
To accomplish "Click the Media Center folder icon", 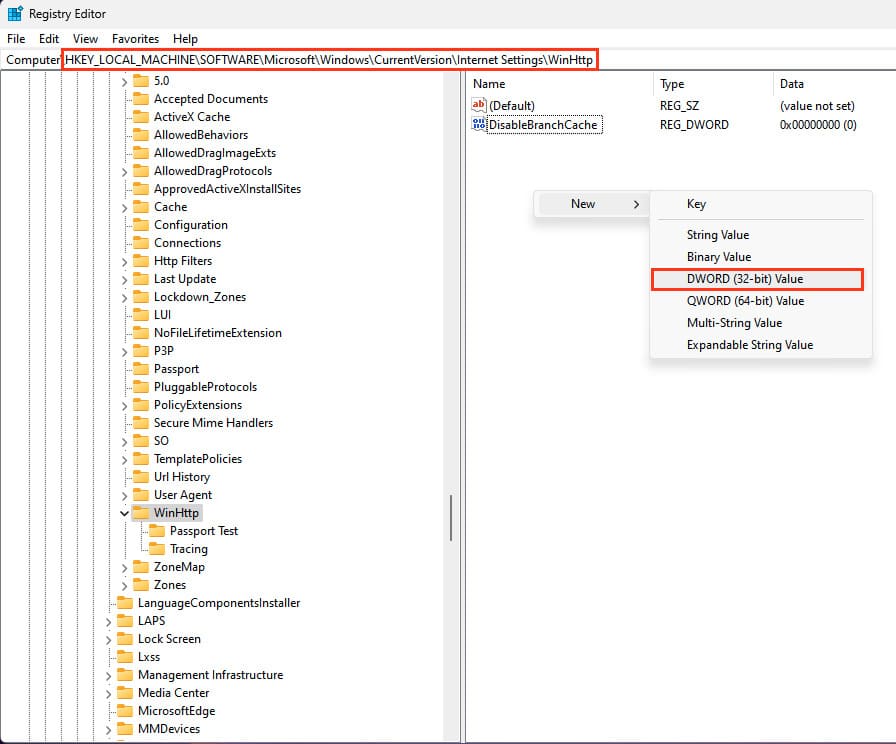I will tap(124, 693).
